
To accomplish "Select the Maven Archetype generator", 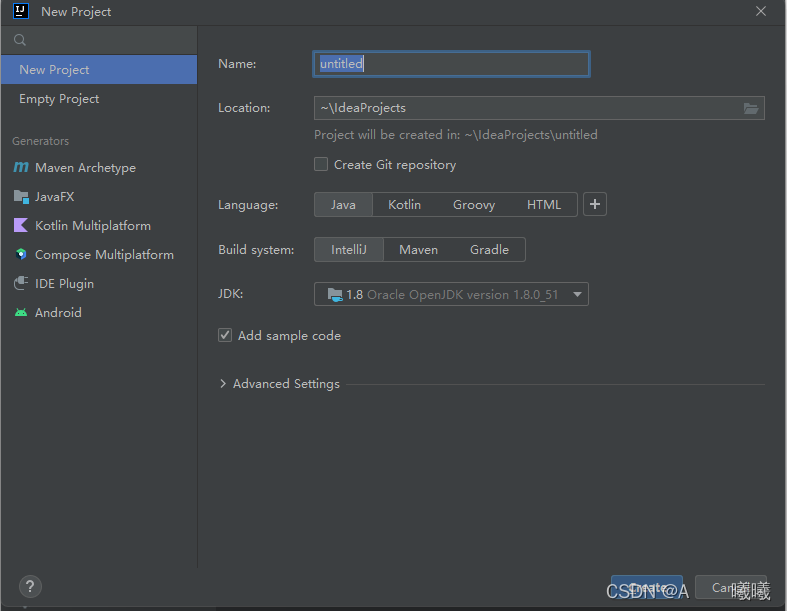I will pyautogui.click(x=99, y=167).
